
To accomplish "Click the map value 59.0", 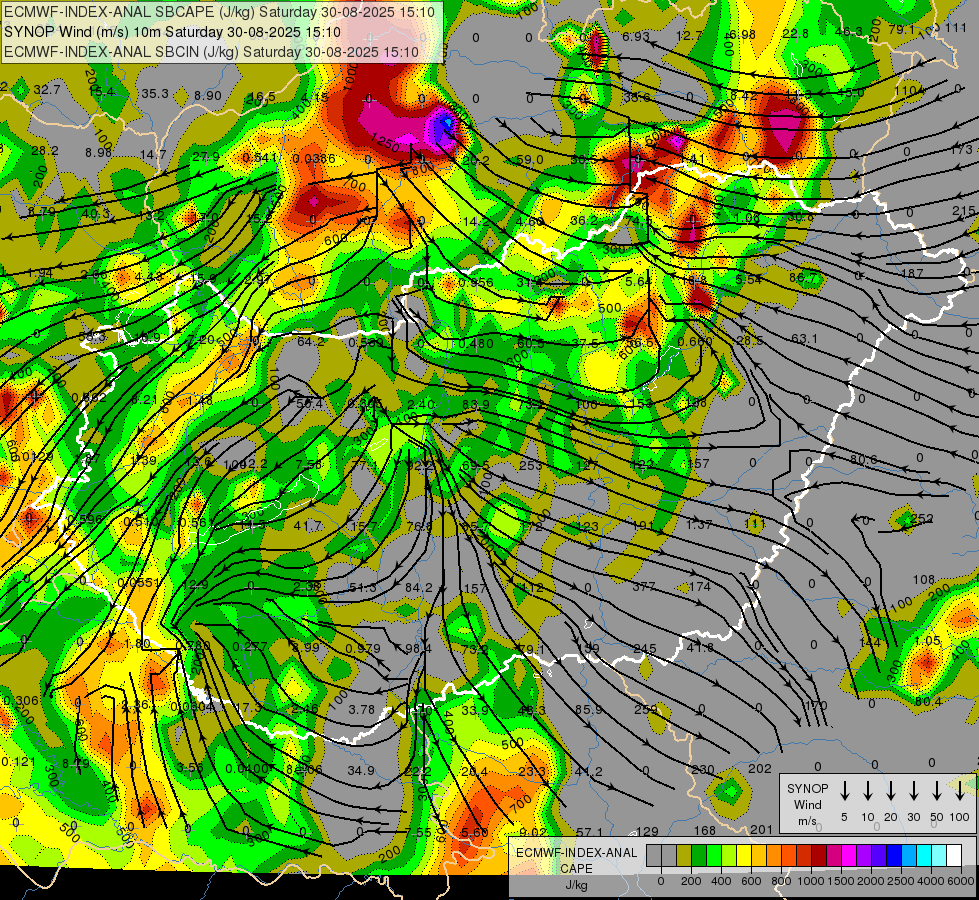I will (530, 159).
